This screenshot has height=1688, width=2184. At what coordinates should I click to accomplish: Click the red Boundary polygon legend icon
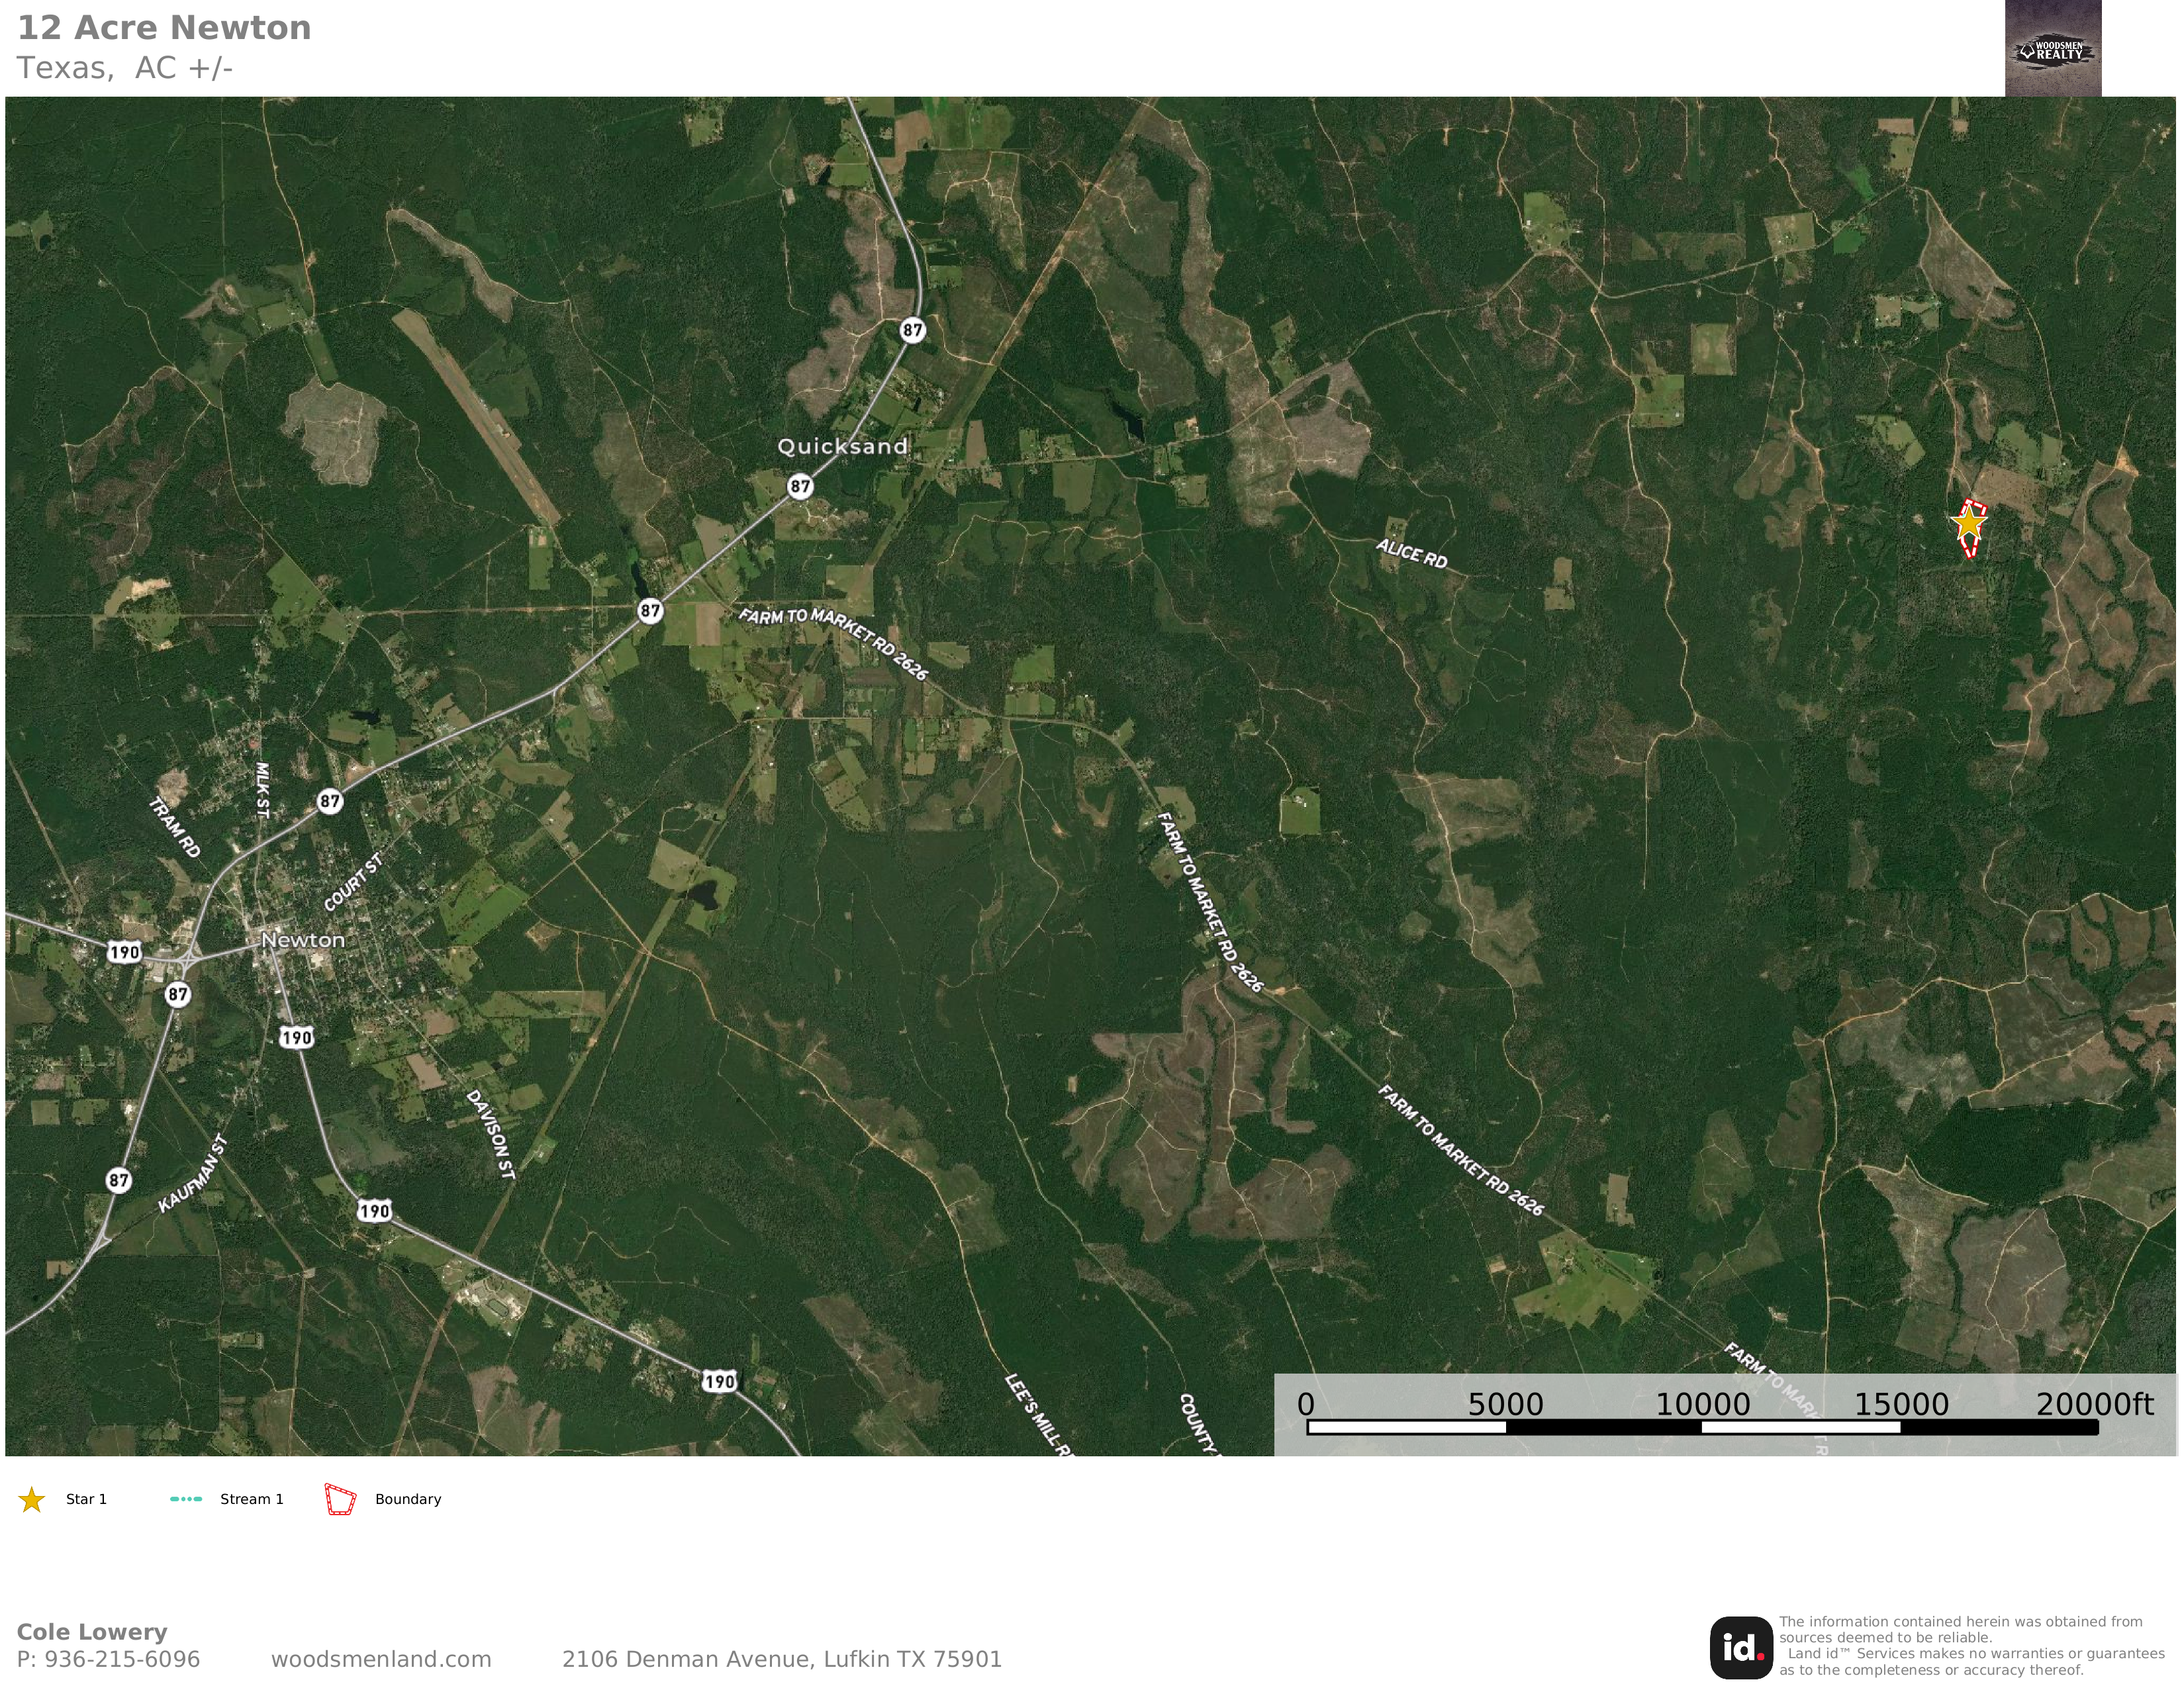click(x=340, y=1499)
